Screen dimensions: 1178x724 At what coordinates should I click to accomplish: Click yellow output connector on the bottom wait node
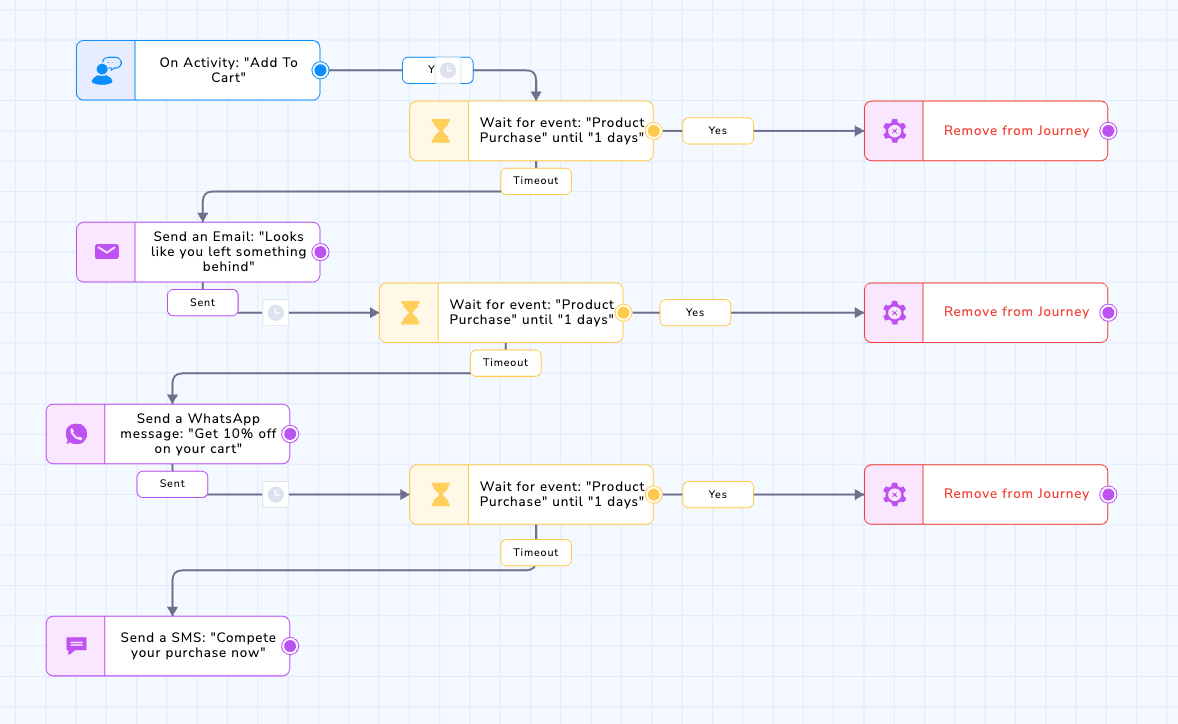point(654,494)
